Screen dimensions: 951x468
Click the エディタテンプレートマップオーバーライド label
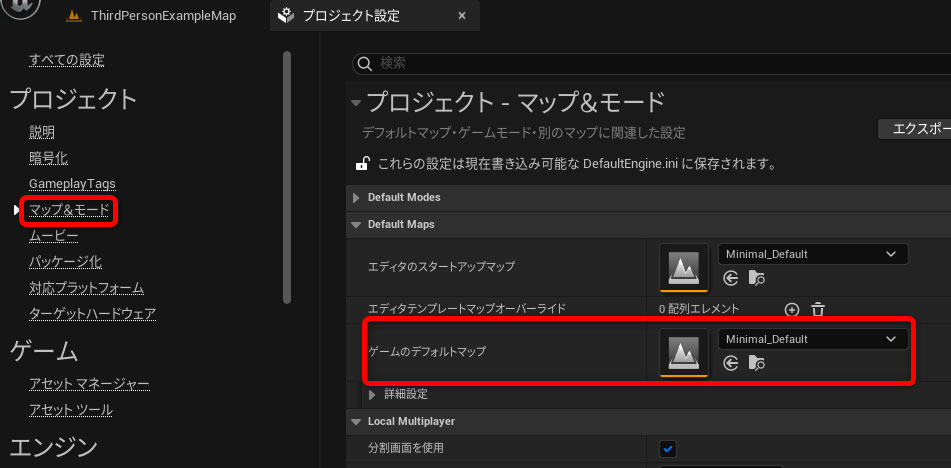pyautogui.click(x=467, y=309)
